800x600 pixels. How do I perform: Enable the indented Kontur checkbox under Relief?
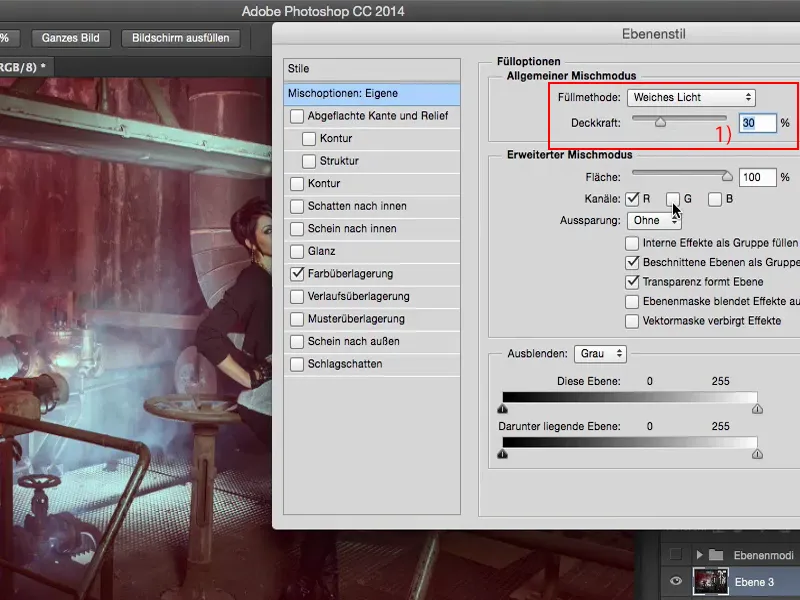click(x=309, y=138)
